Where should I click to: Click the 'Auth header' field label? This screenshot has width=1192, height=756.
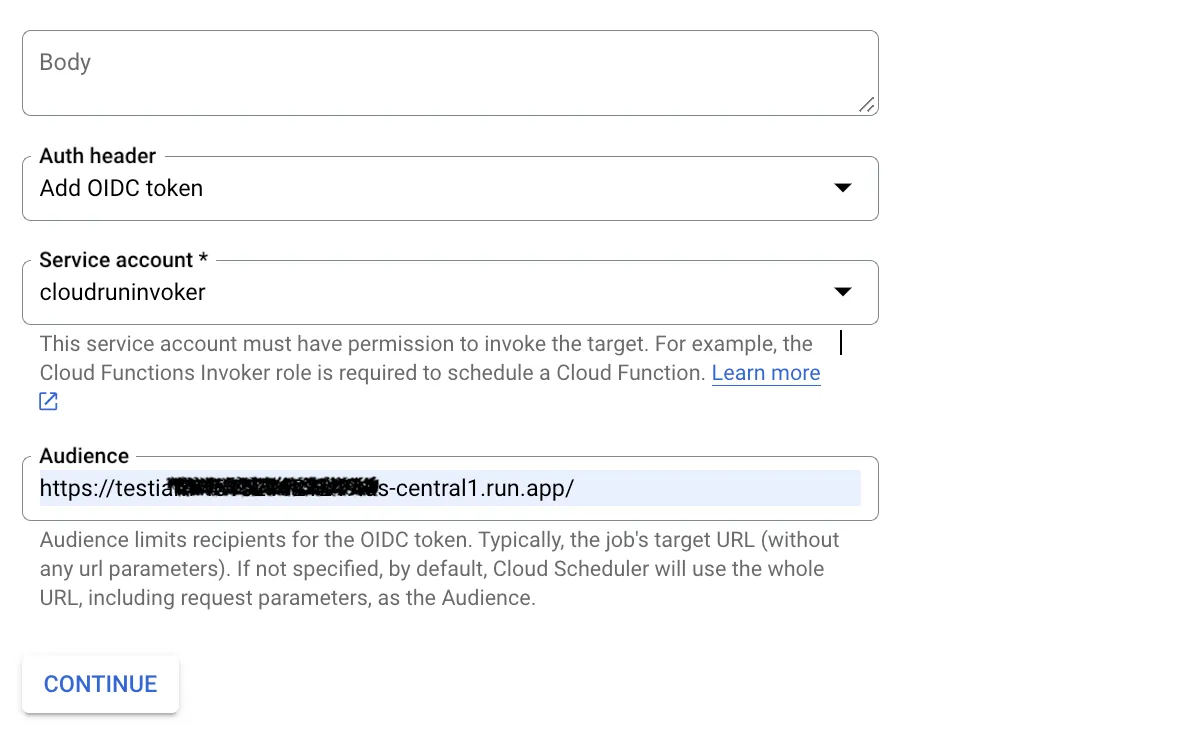[x=97, y=156]
